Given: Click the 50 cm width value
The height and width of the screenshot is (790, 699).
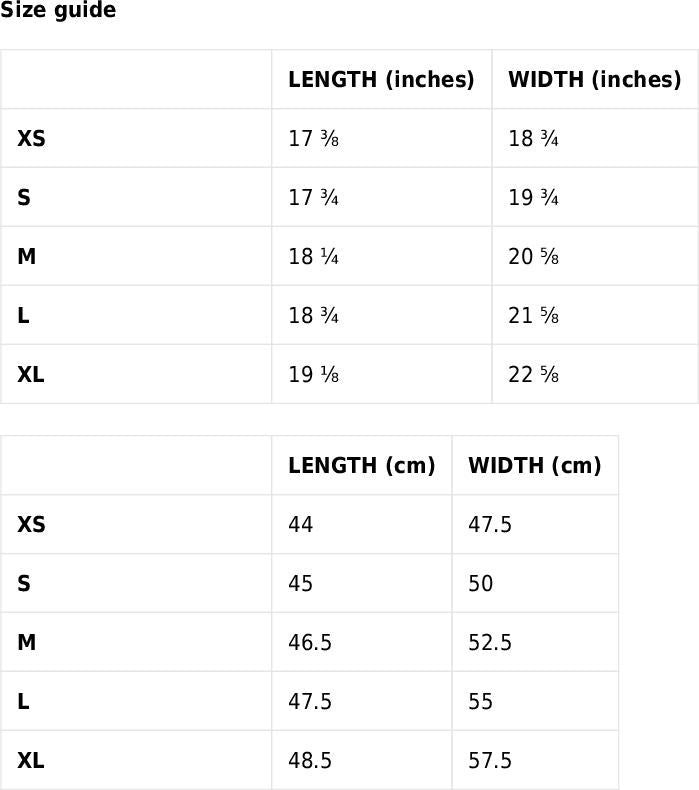Looking at the screenshot, I should coord(480,584).
